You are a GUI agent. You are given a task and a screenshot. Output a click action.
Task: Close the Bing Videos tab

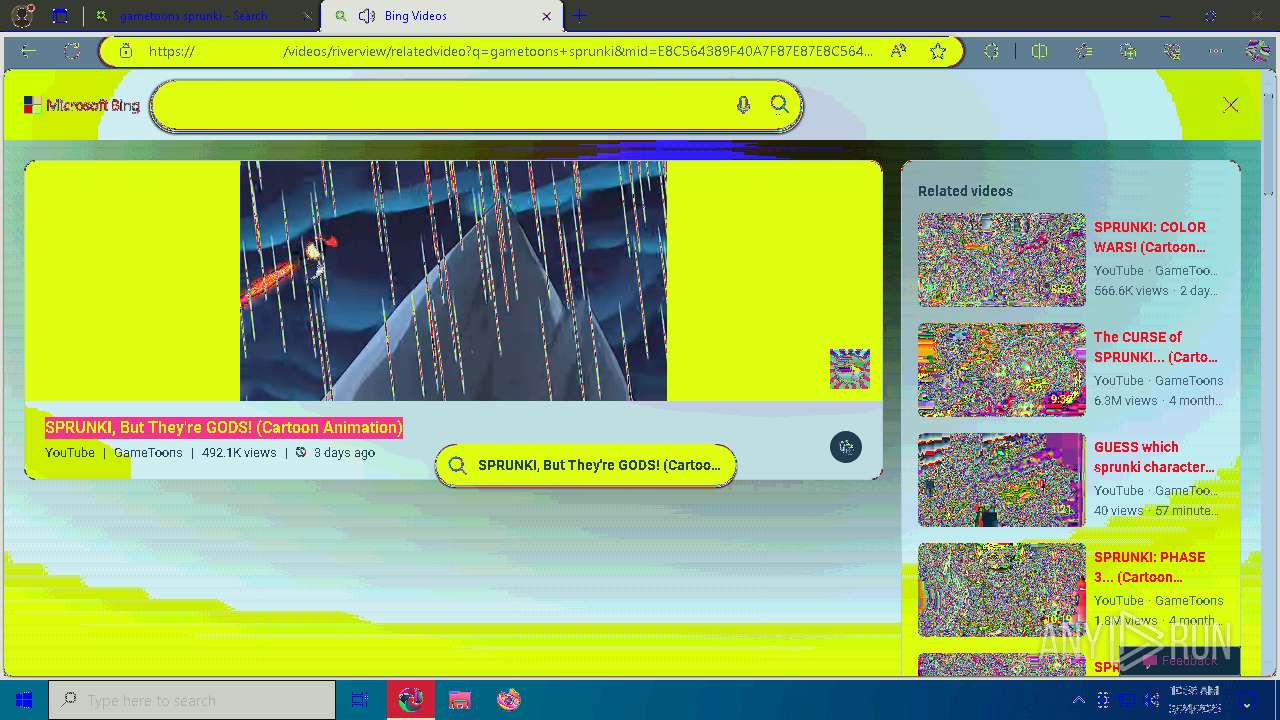point(546,16)
